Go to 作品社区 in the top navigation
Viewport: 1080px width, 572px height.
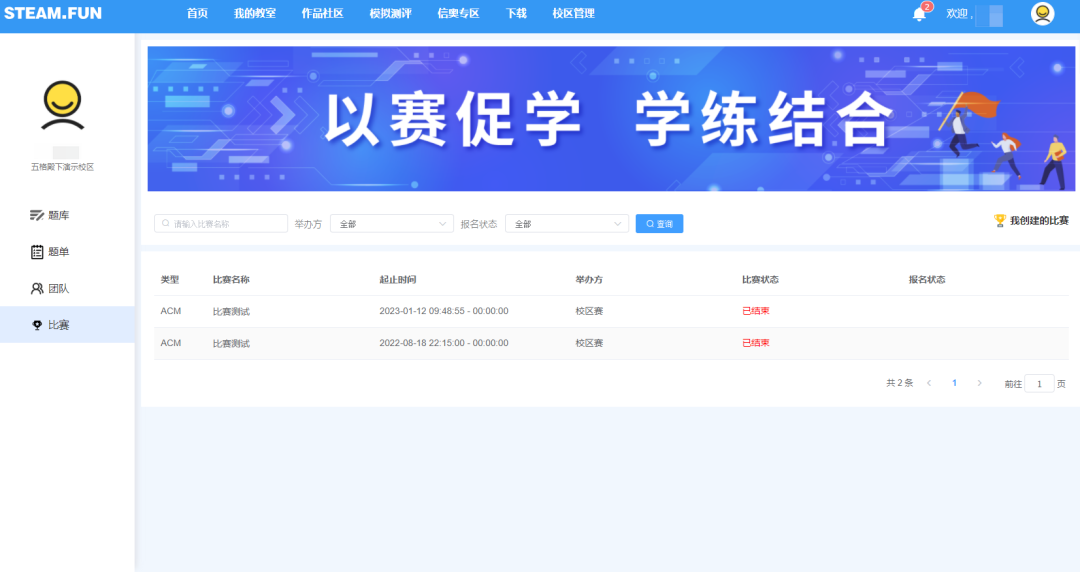[x=322, y=14]
